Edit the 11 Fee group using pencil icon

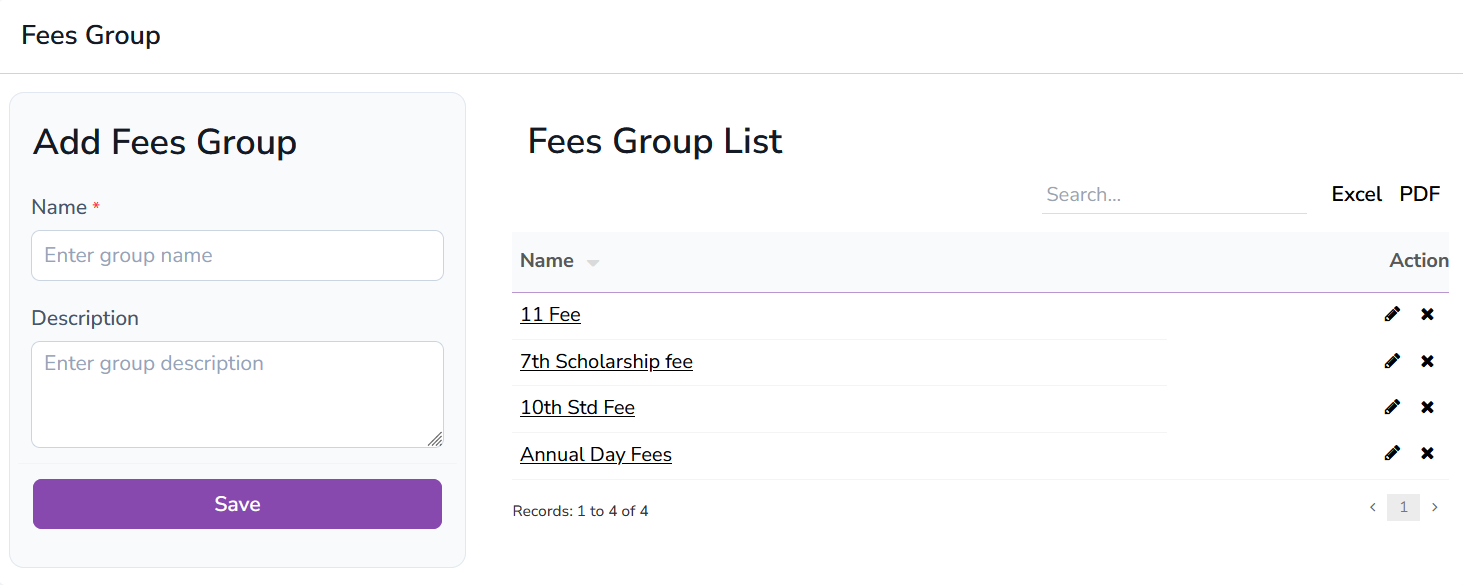click(1392, 314)
